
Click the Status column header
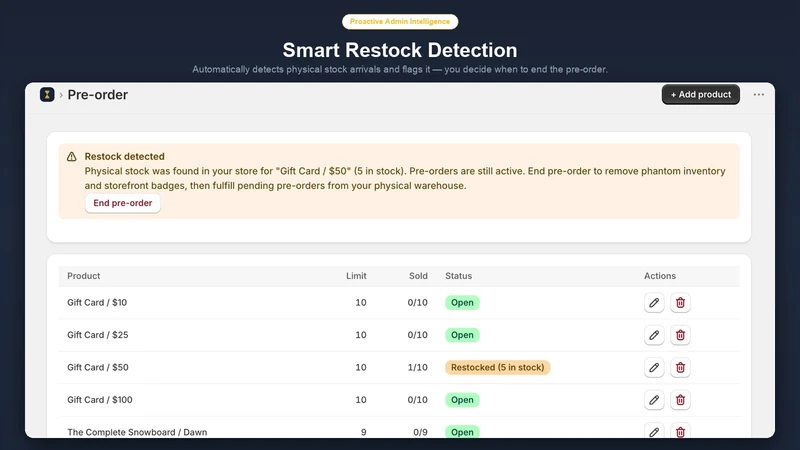point(459,276)
